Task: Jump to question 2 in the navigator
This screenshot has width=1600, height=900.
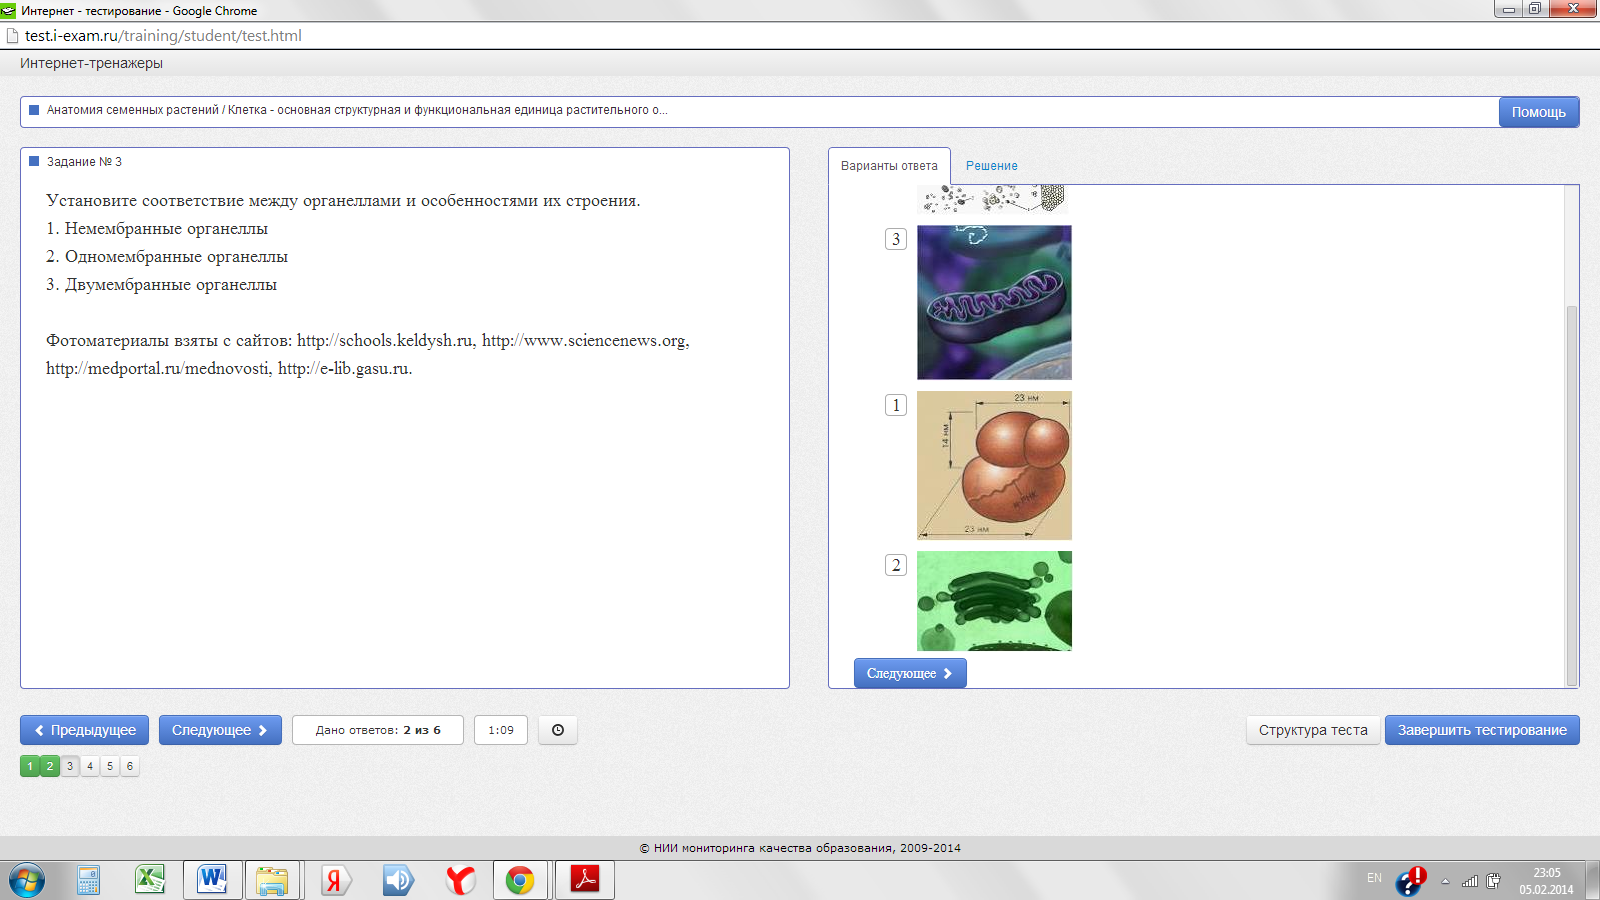Action: click(x=50, y=766)
